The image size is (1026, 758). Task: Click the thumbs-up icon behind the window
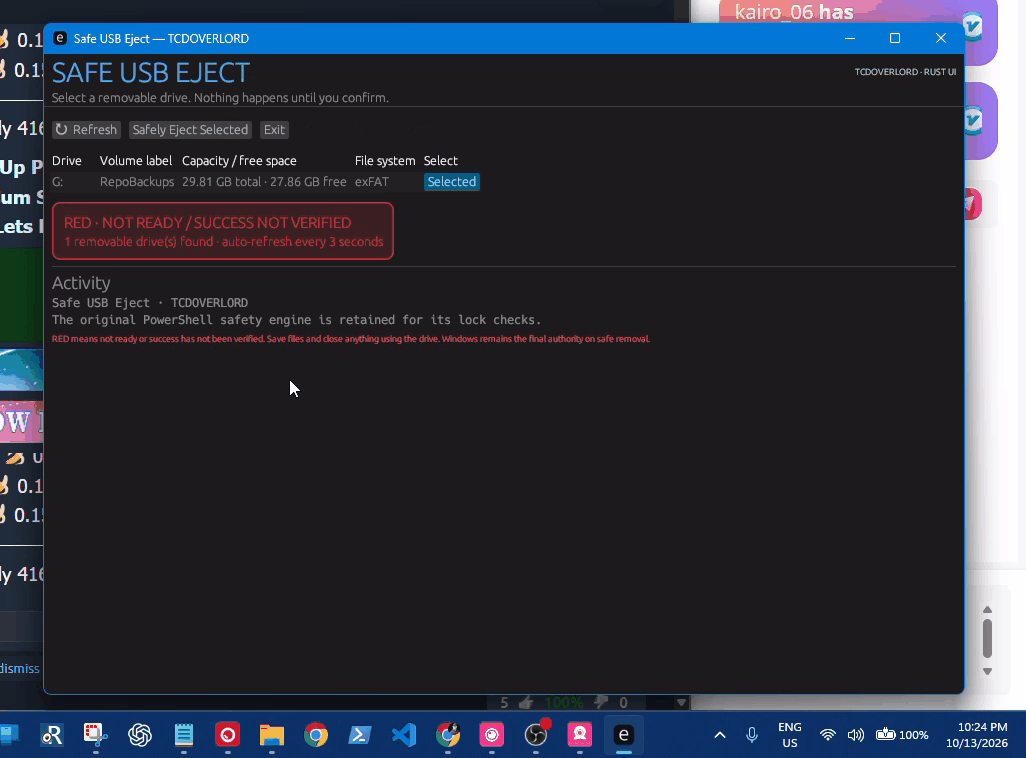(526, 702)
